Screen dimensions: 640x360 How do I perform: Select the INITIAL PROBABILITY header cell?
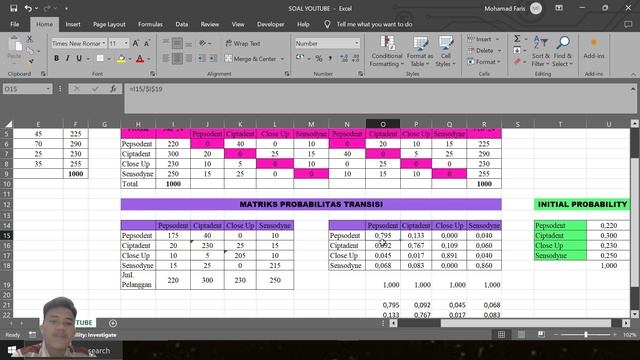[582, 204]
